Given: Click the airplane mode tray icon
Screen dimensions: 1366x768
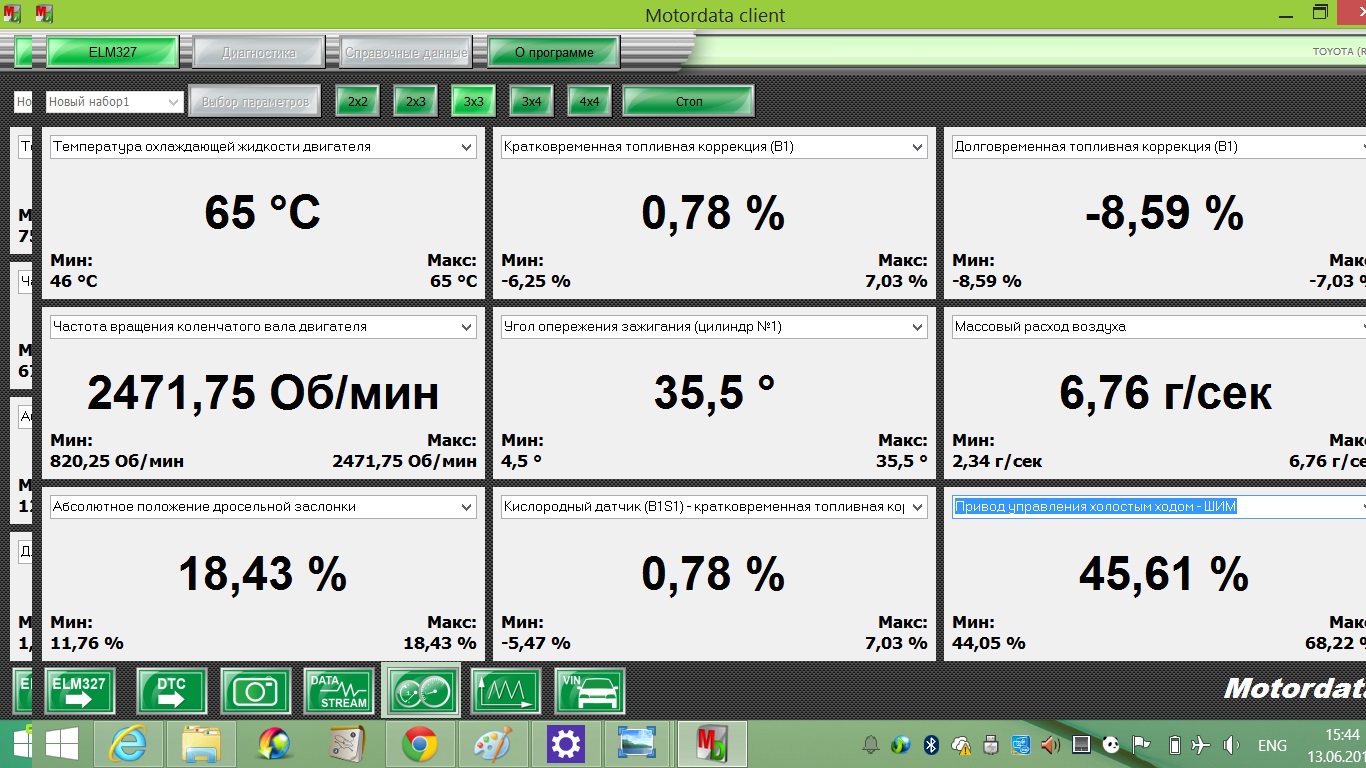Looking at the screenshot, I should coord(1201,745).
